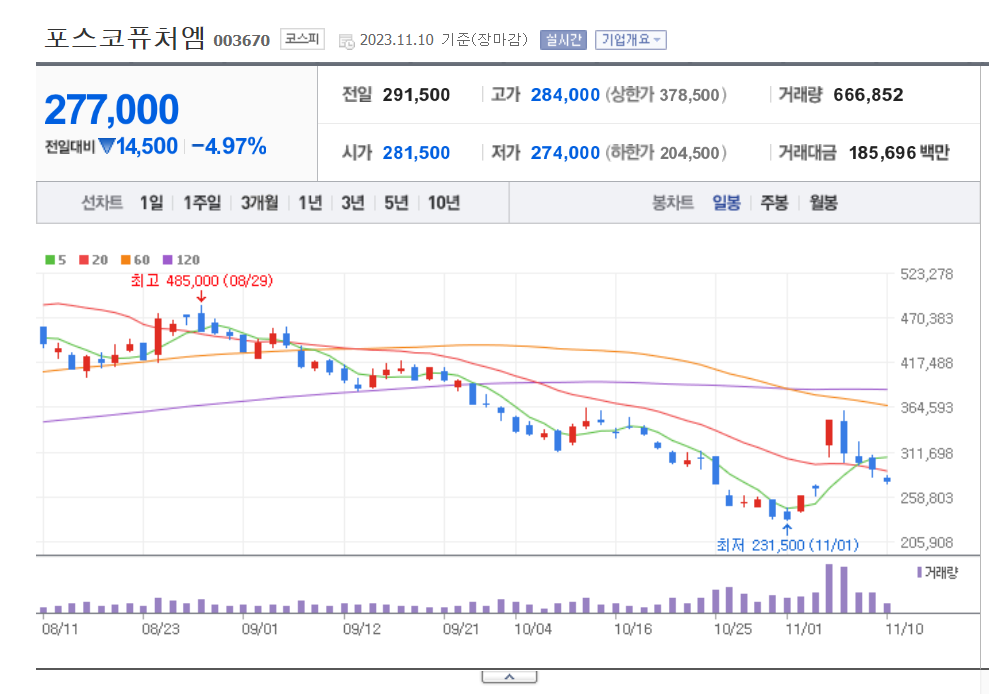989x694 pixels.
Task: Click the 전일 value 291,500
Action: click(416, 95)
